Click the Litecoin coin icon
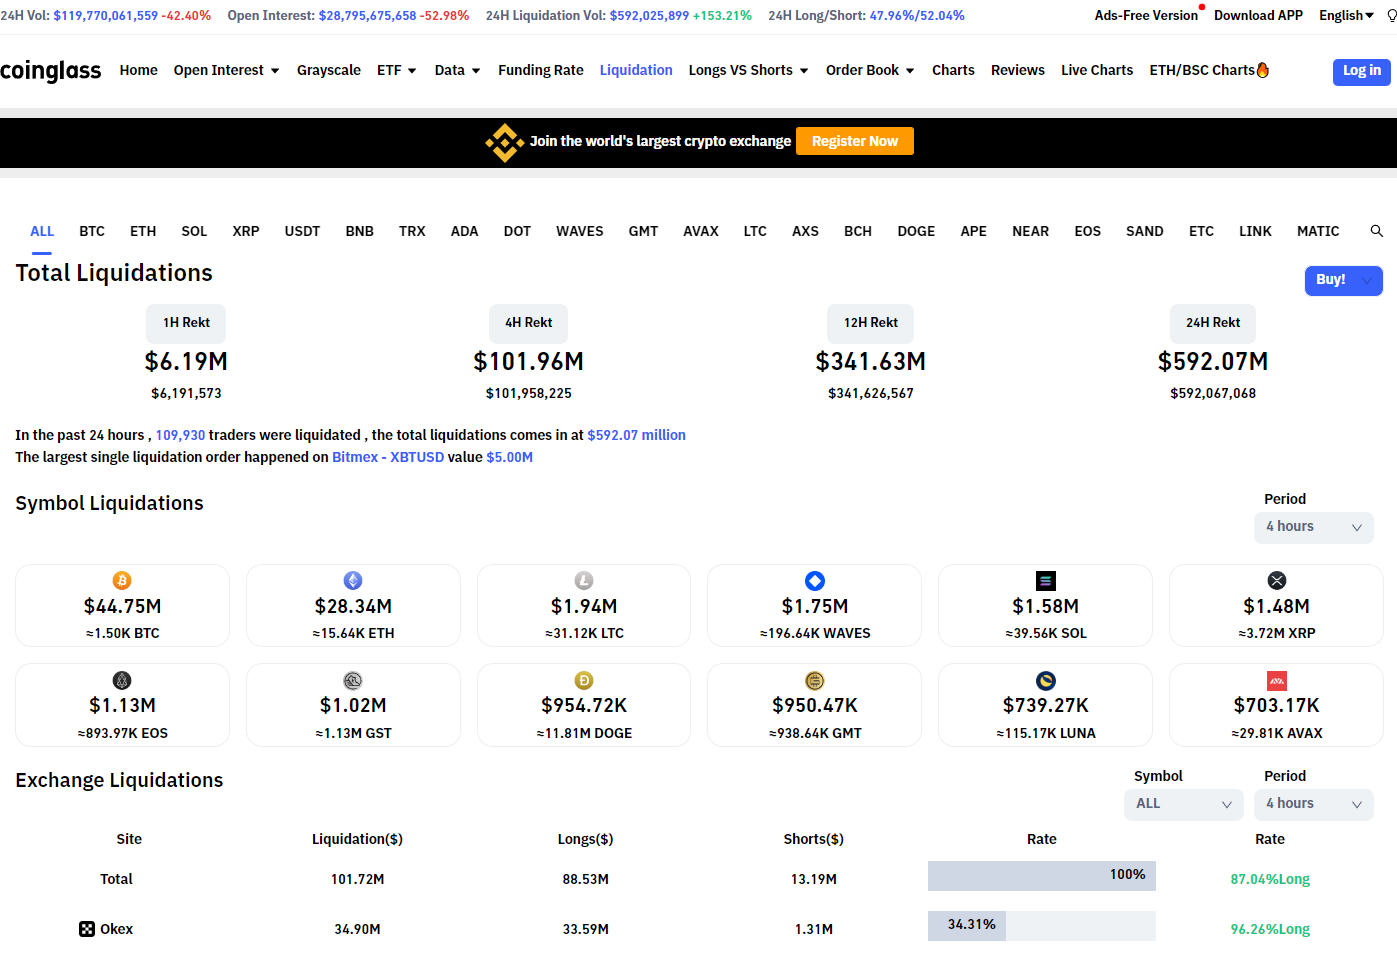The width and height of the screenshot is (1397, 956). (x=584, y=581)
